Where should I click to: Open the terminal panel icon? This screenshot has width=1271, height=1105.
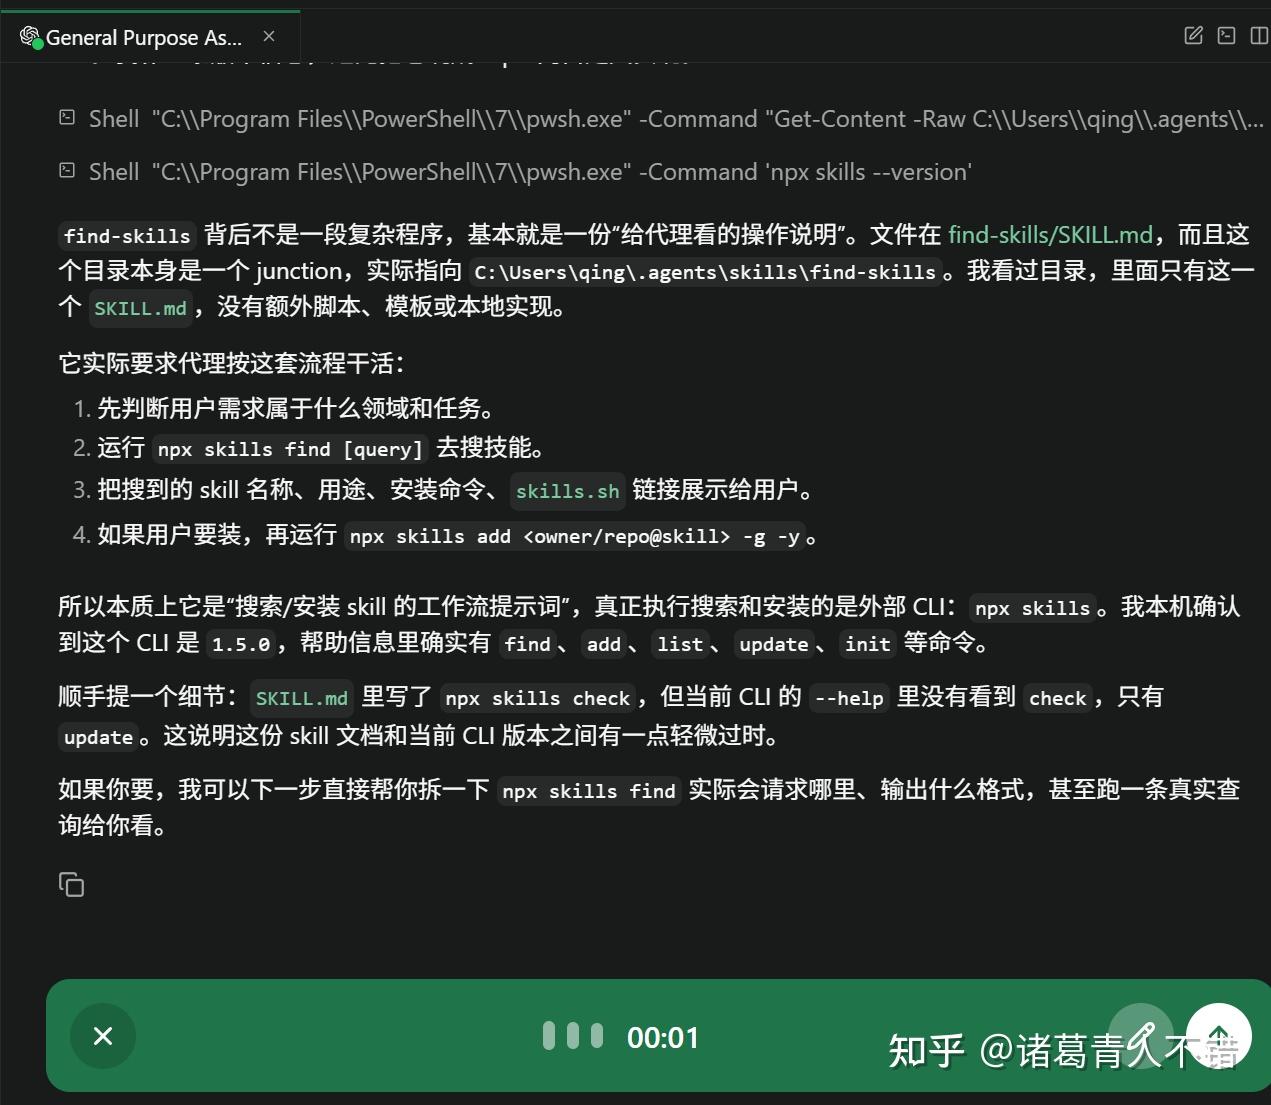tap(1226, 36)
